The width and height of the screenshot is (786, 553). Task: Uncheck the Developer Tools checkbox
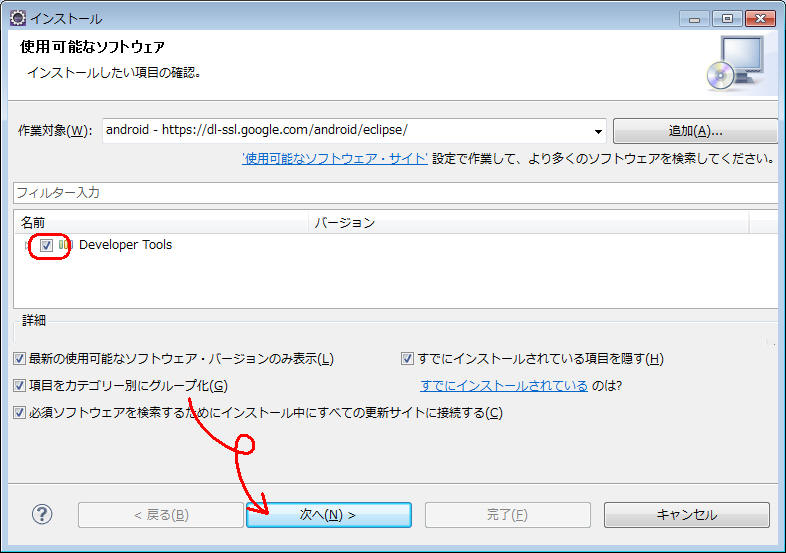pyautogui.click(x=46, y=245)
